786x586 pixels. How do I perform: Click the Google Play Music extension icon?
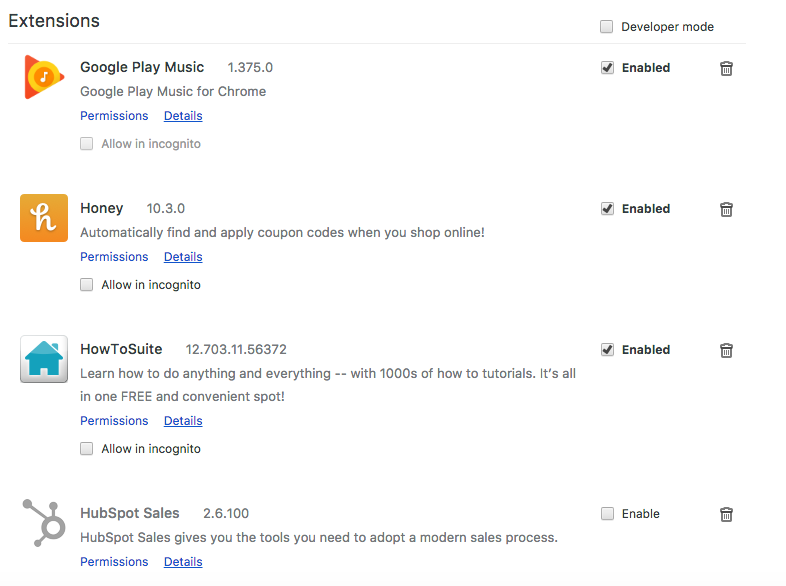(x=44, y=78)
